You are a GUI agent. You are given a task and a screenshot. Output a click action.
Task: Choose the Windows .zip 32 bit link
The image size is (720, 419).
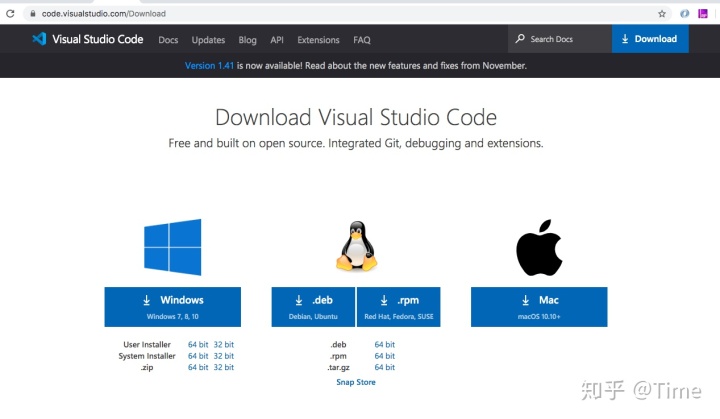point(224,368)
